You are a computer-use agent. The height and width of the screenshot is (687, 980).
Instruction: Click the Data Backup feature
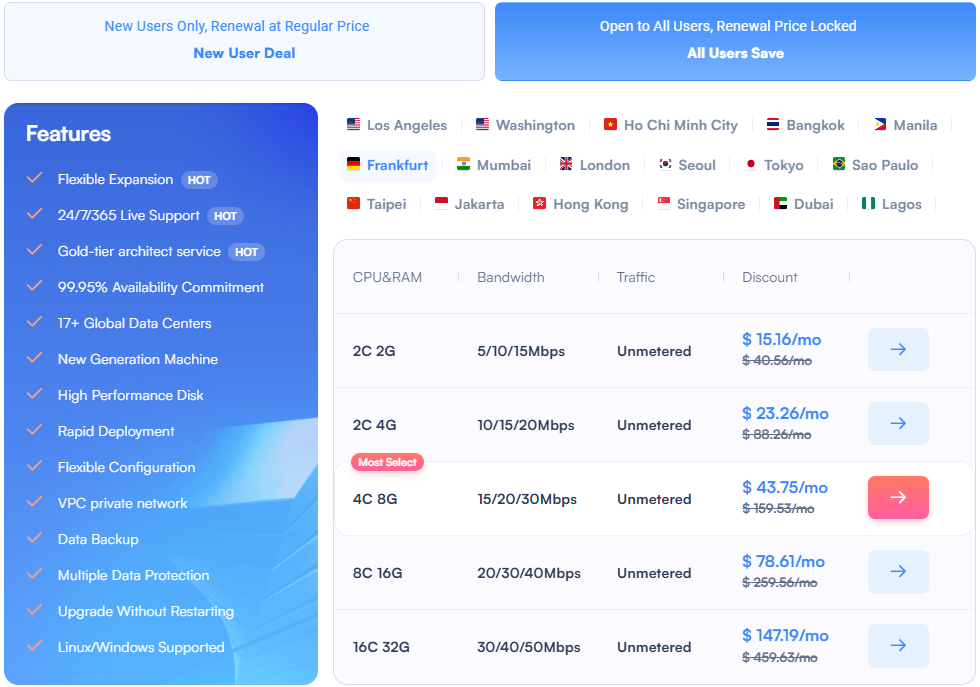(x=98, y=539)
